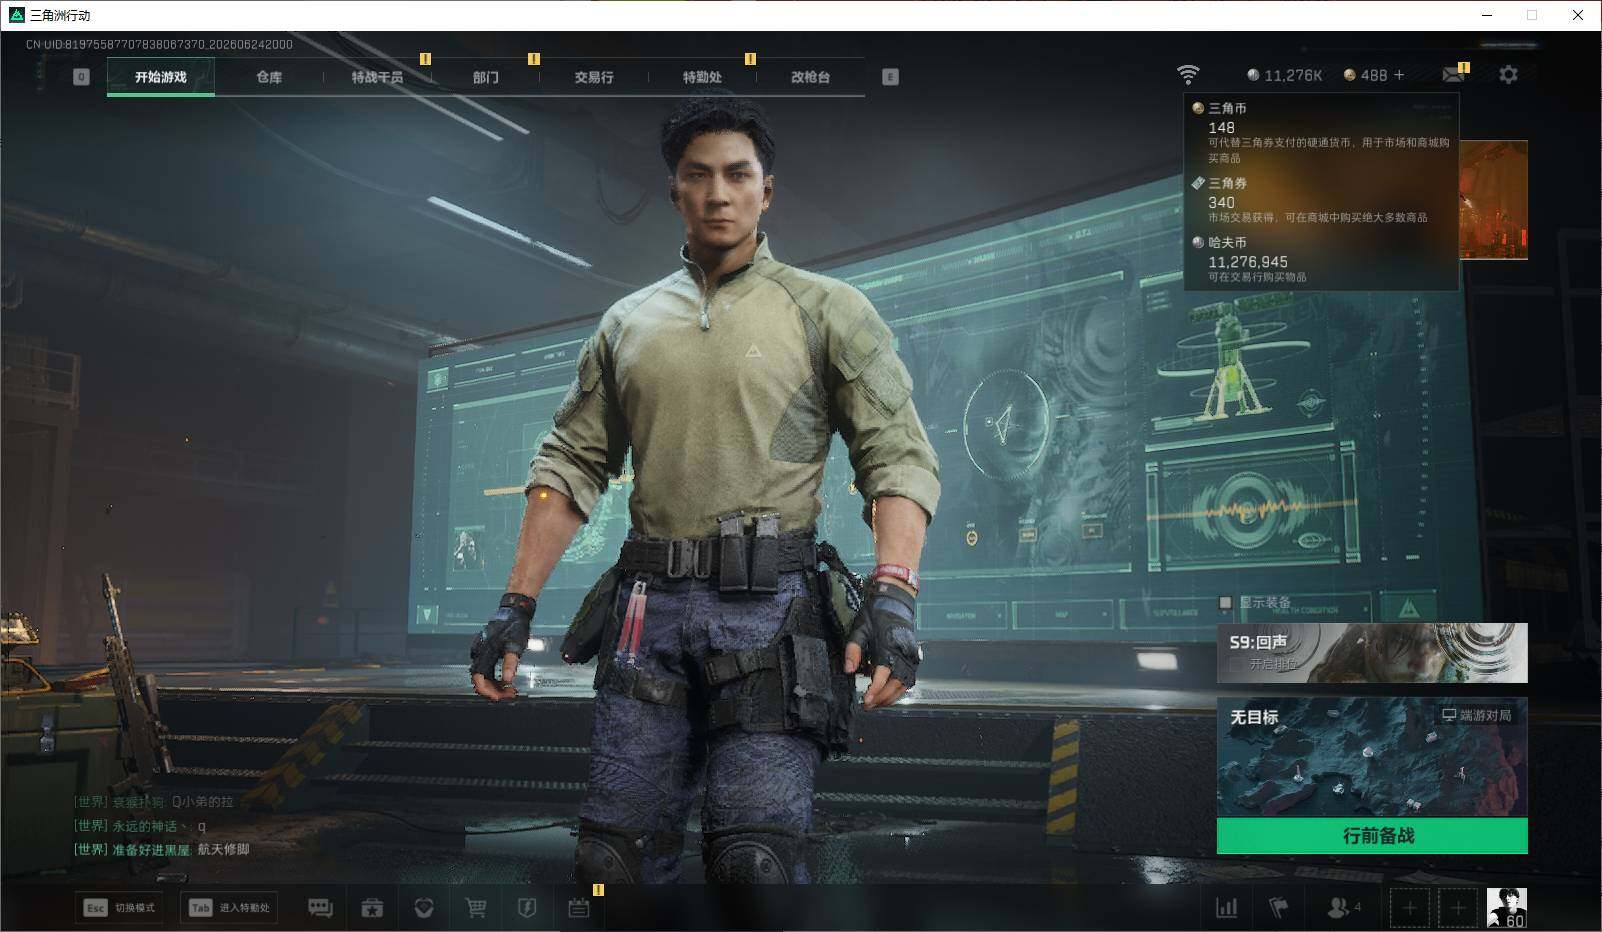Open the star briefcase icon
Image resolution: width=1602 pixels, height=932 pixels.
tap(372, 908)
